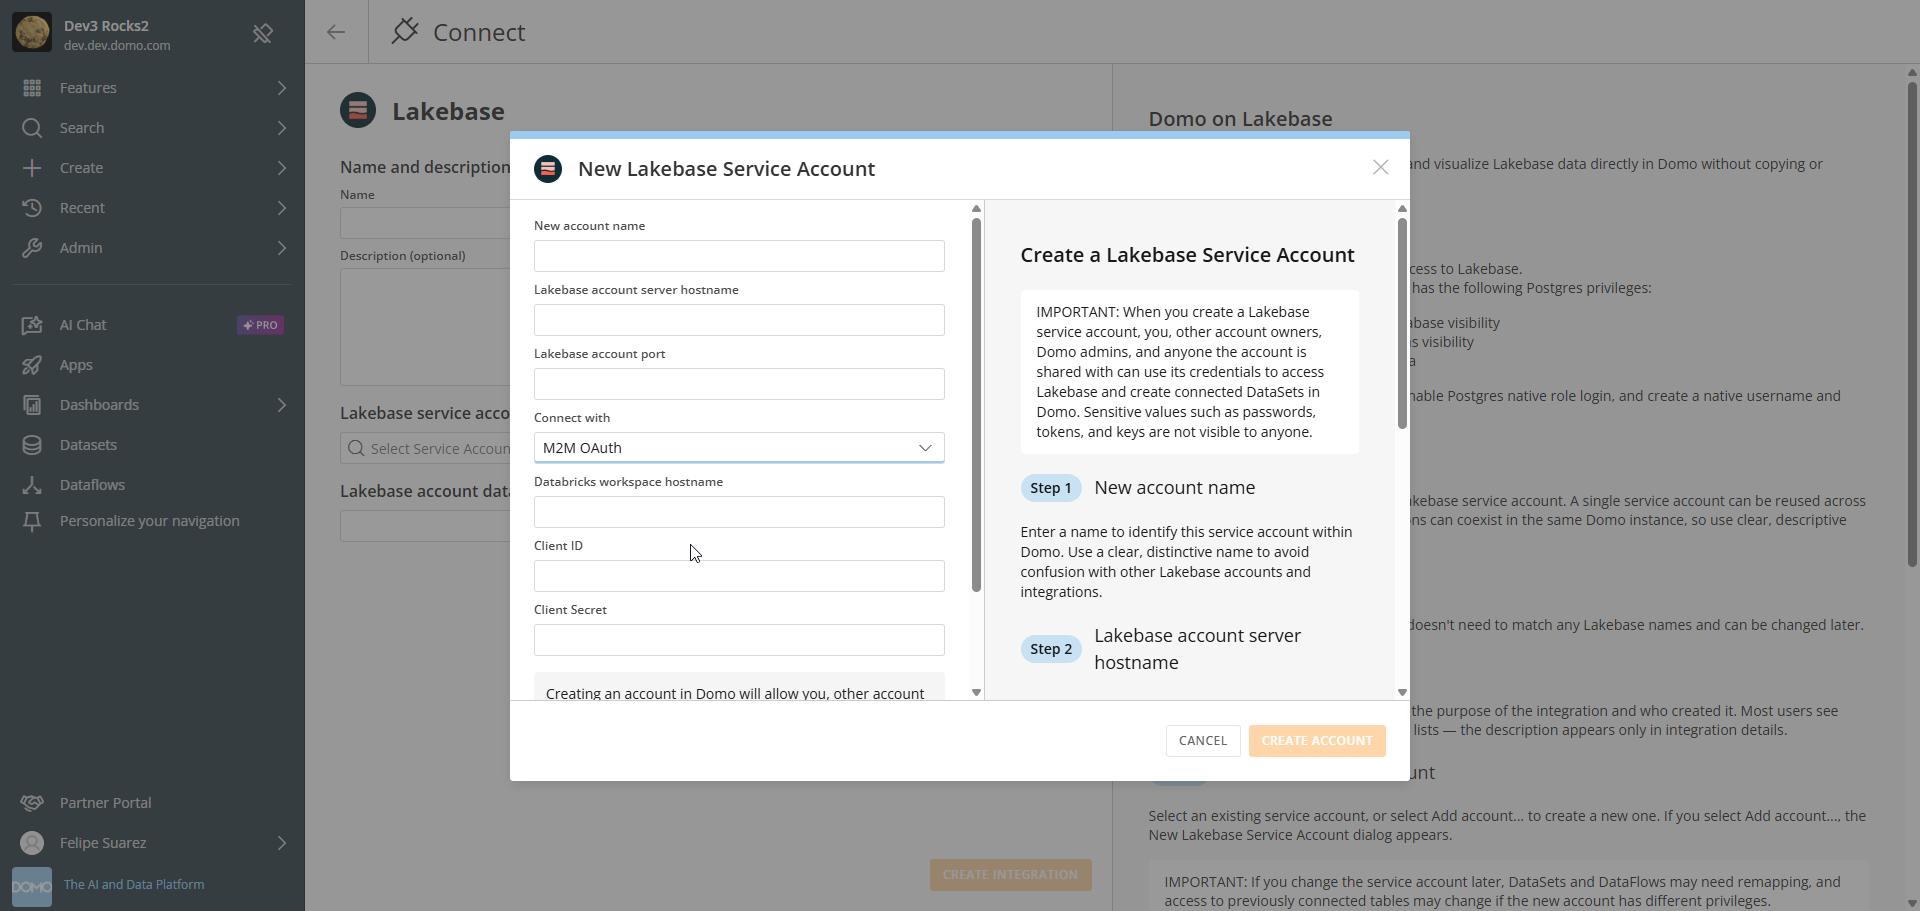Expand the Dashboards submenu chevron
Screen dimensions: 1920x911
point(282,405)
